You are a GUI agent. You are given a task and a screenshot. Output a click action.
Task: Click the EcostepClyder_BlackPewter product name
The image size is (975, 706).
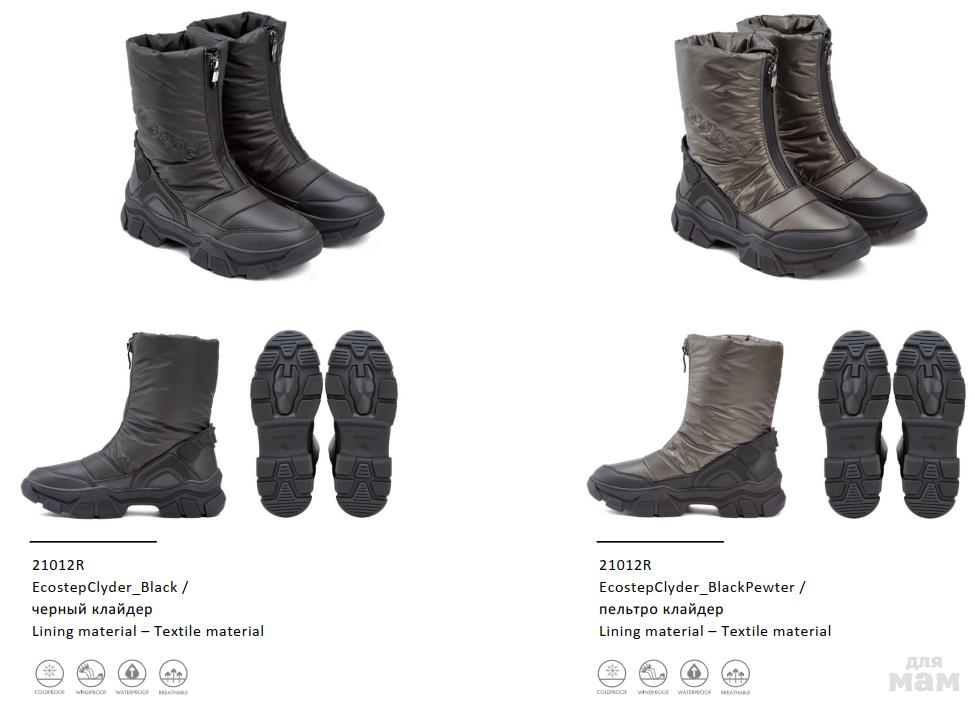coord(697,587)
